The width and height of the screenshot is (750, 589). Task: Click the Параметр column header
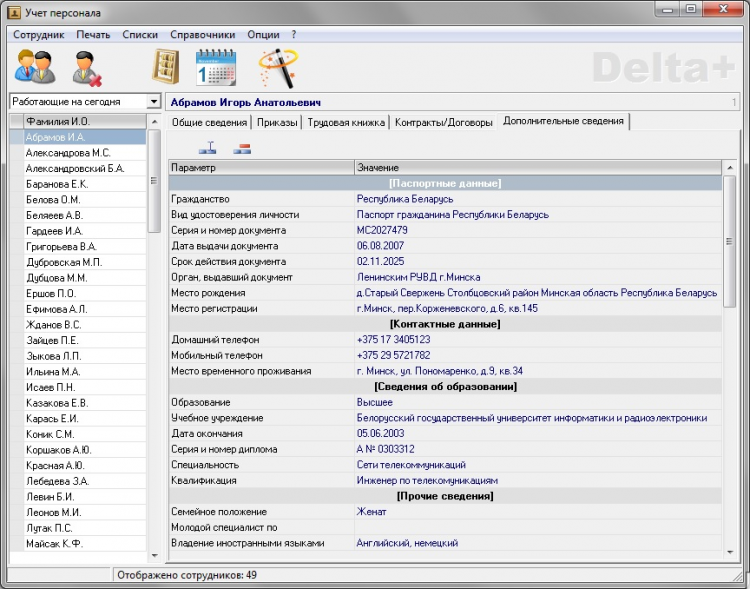point(261,167)
